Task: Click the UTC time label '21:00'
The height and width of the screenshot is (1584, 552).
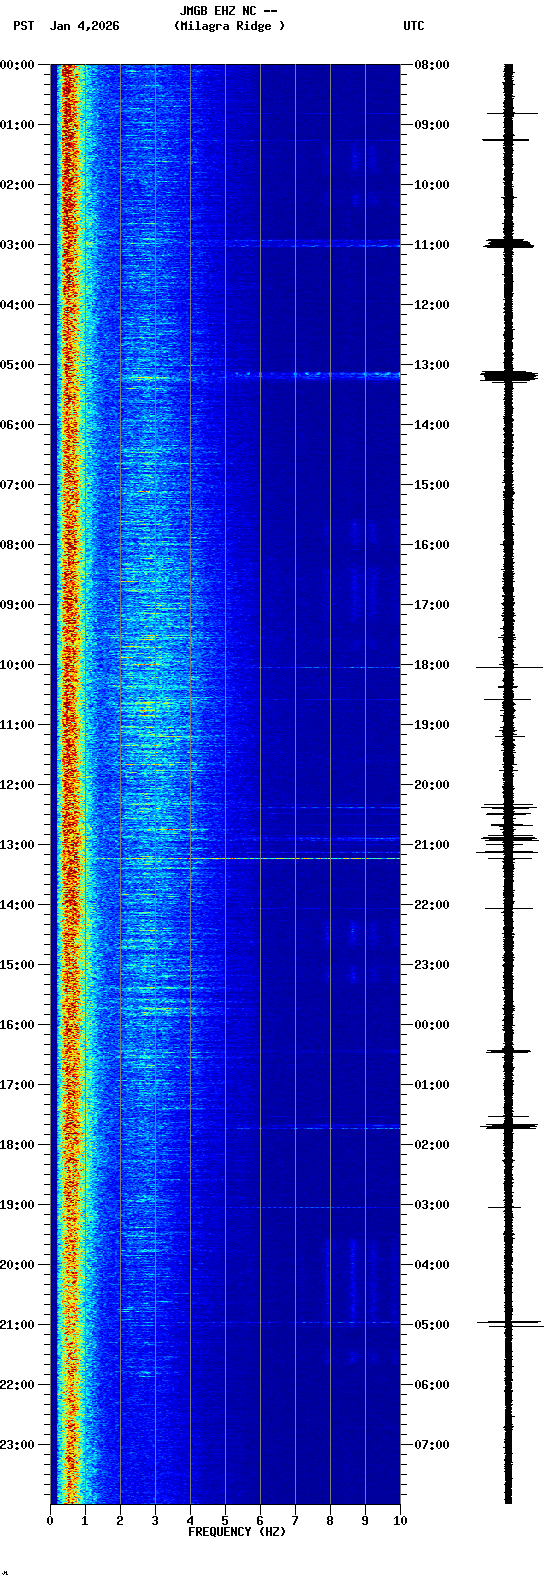Action: (432, 845)
